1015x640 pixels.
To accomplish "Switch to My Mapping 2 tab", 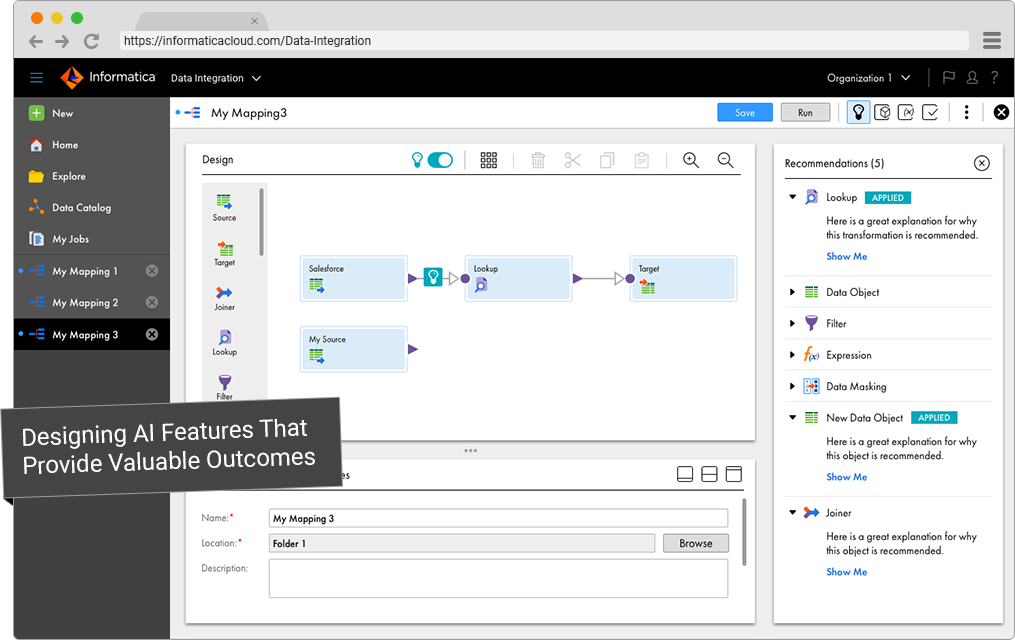I will pyautogui.click(x=85, y=303).
